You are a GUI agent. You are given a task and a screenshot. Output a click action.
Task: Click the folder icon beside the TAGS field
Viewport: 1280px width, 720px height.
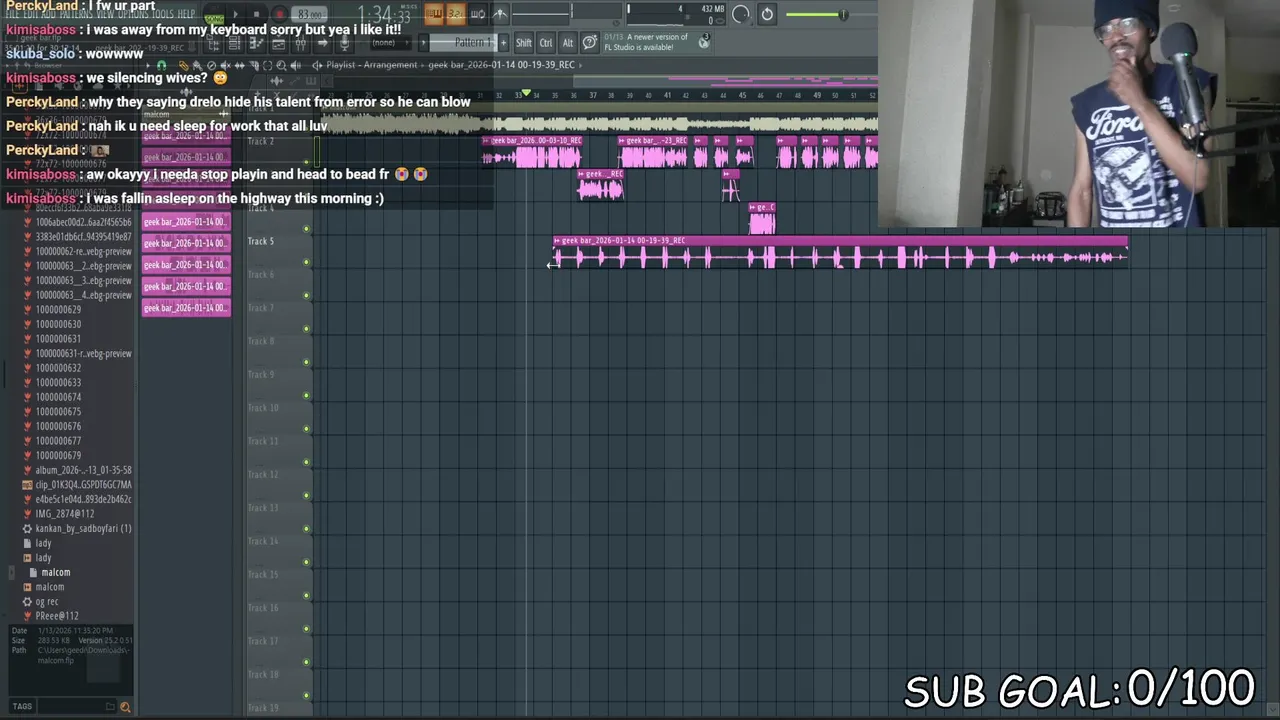[110, 706]
